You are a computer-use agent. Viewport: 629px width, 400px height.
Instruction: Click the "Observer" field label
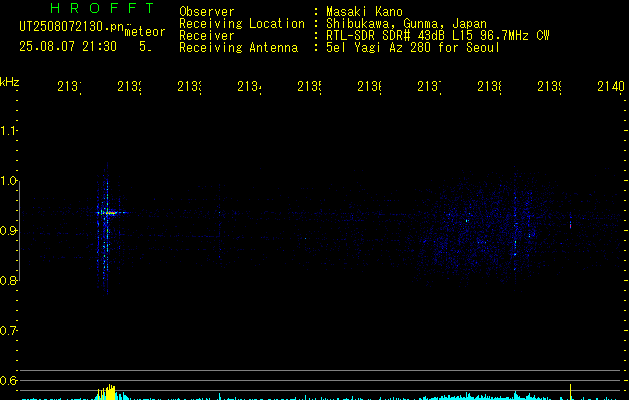click(207, 11)
